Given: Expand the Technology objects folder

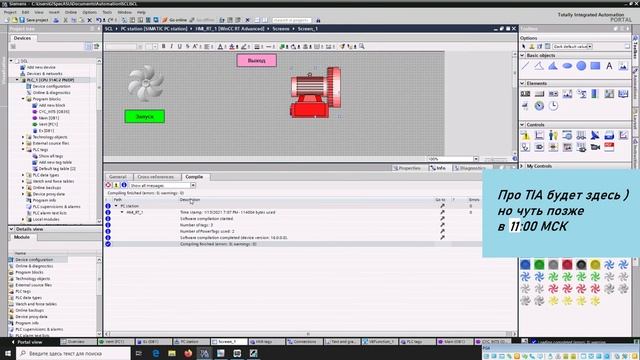Looking at the screenshot, I should pyautogui.click(x=23, y=137).
